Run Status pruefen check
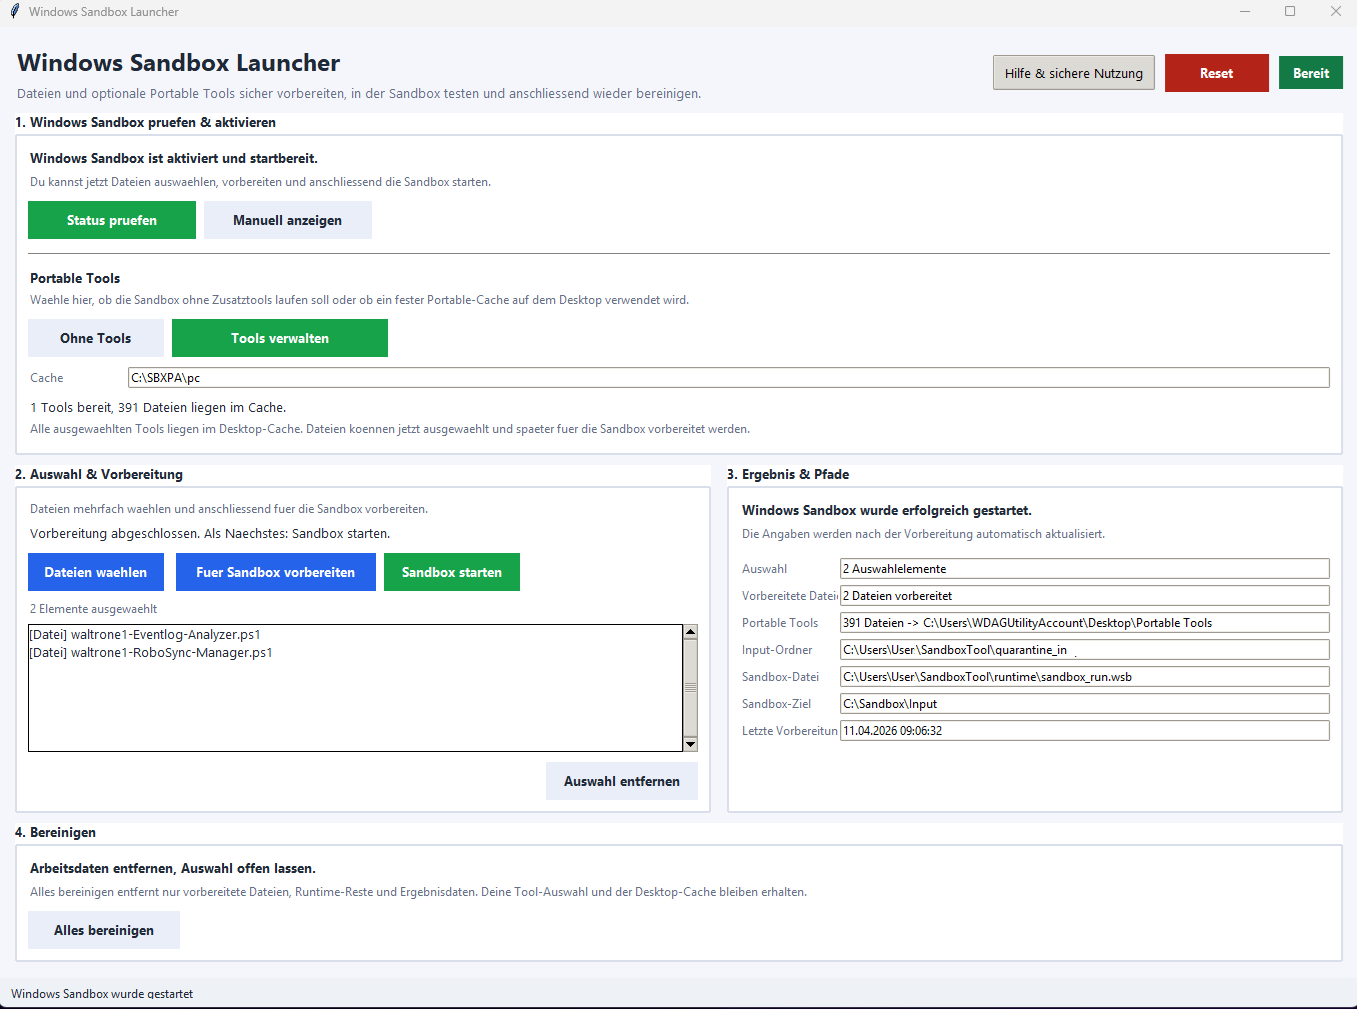The image size is (1357, 1009). click(112, 220)
